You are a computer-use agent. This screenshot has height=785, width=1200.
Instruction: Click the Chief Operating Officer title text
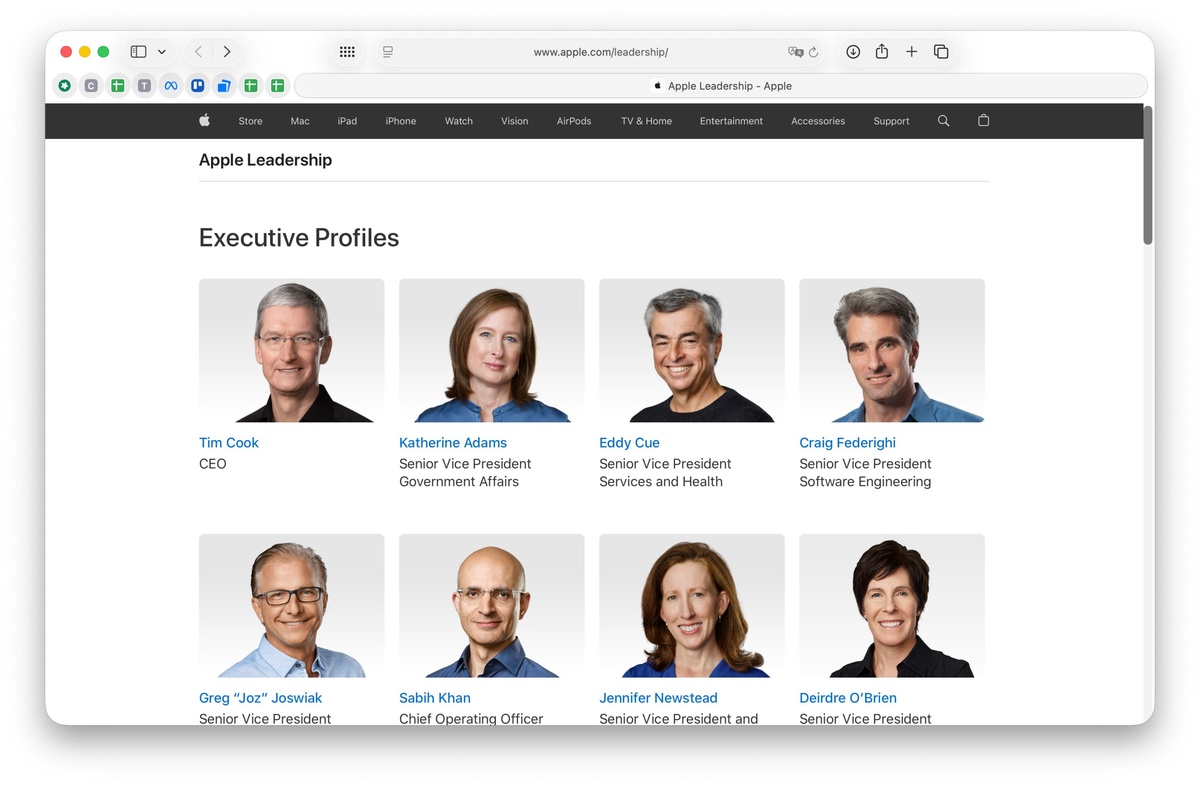[x=471, y=719]
